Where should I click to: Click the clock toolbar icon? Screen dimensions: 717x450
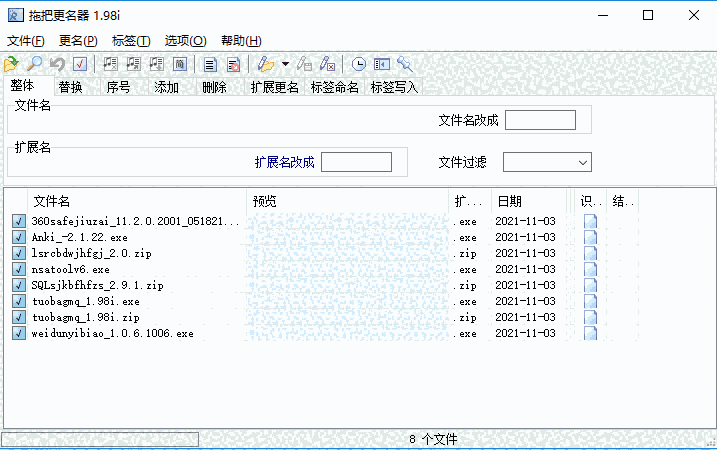pos(358,64)
